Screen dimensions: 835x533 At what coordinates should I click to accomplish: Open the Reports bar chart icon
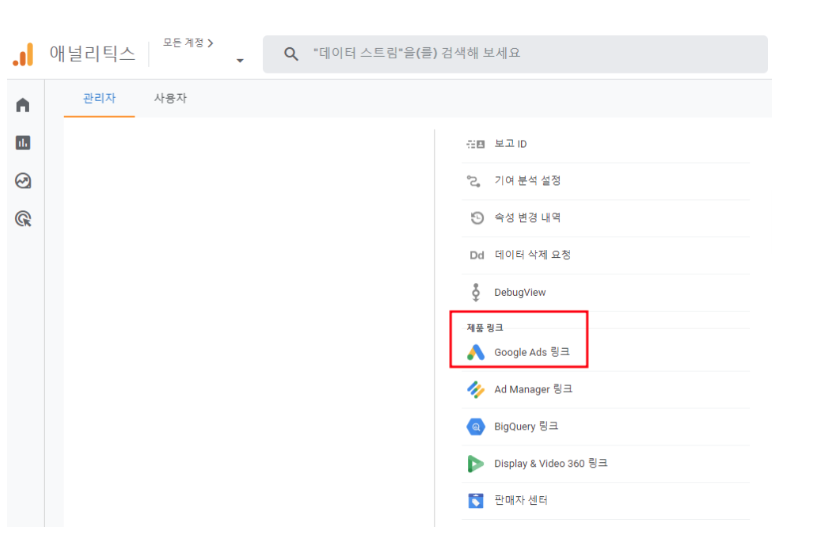23,143
